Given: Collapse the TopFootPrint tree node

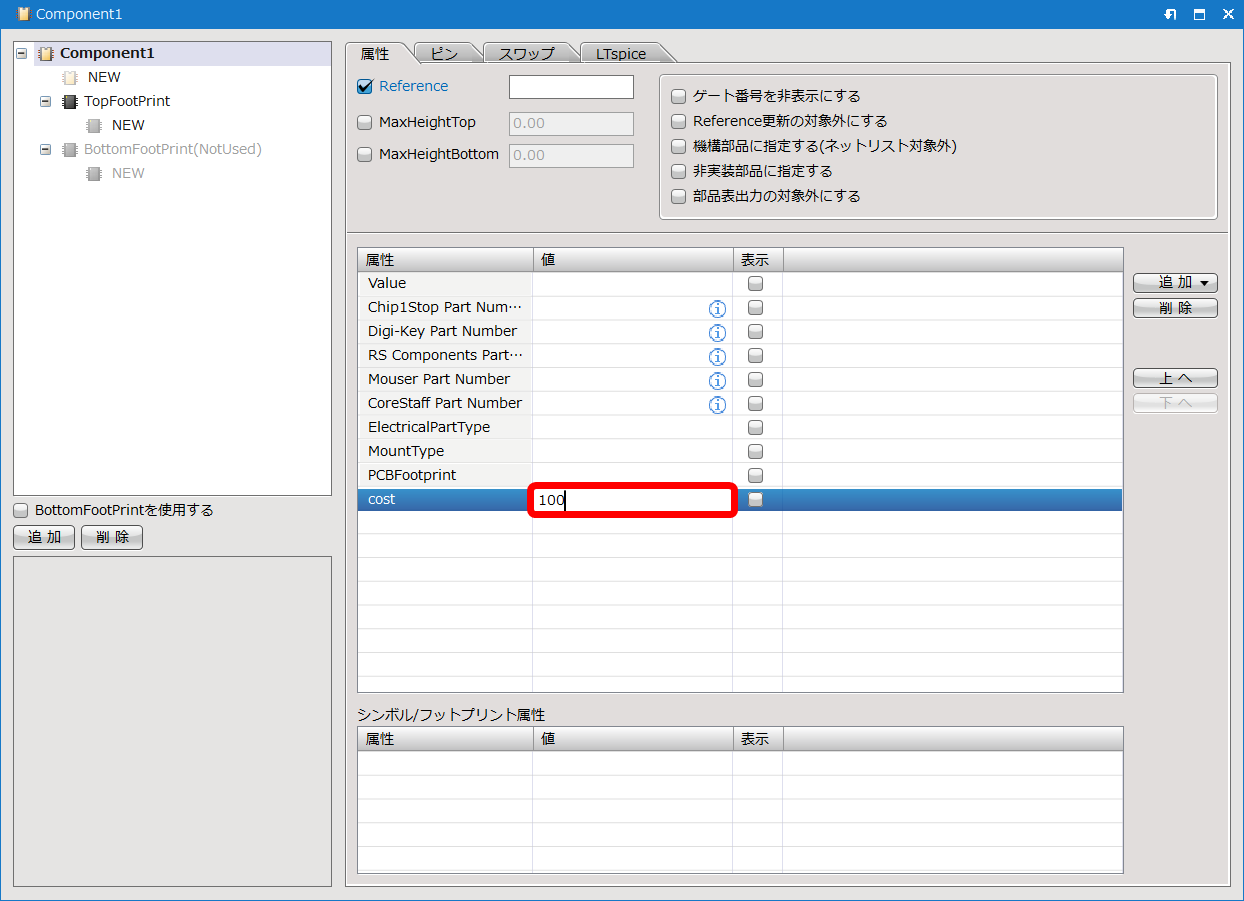Looking at the screenshot, I should (x=45, y=101).
